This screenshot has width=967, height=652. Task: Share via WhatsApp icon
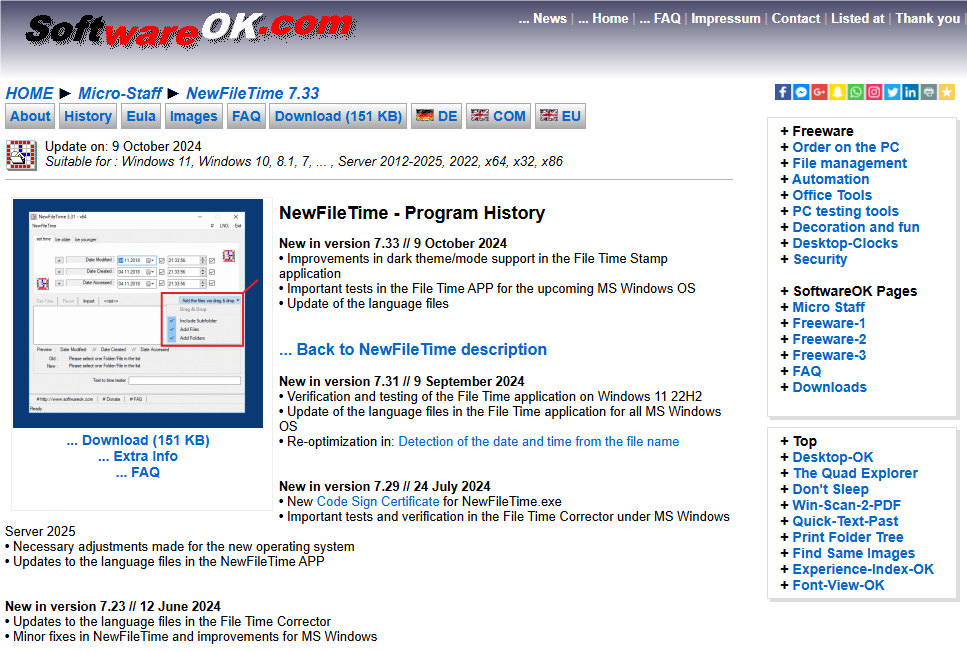click(856, 93)
